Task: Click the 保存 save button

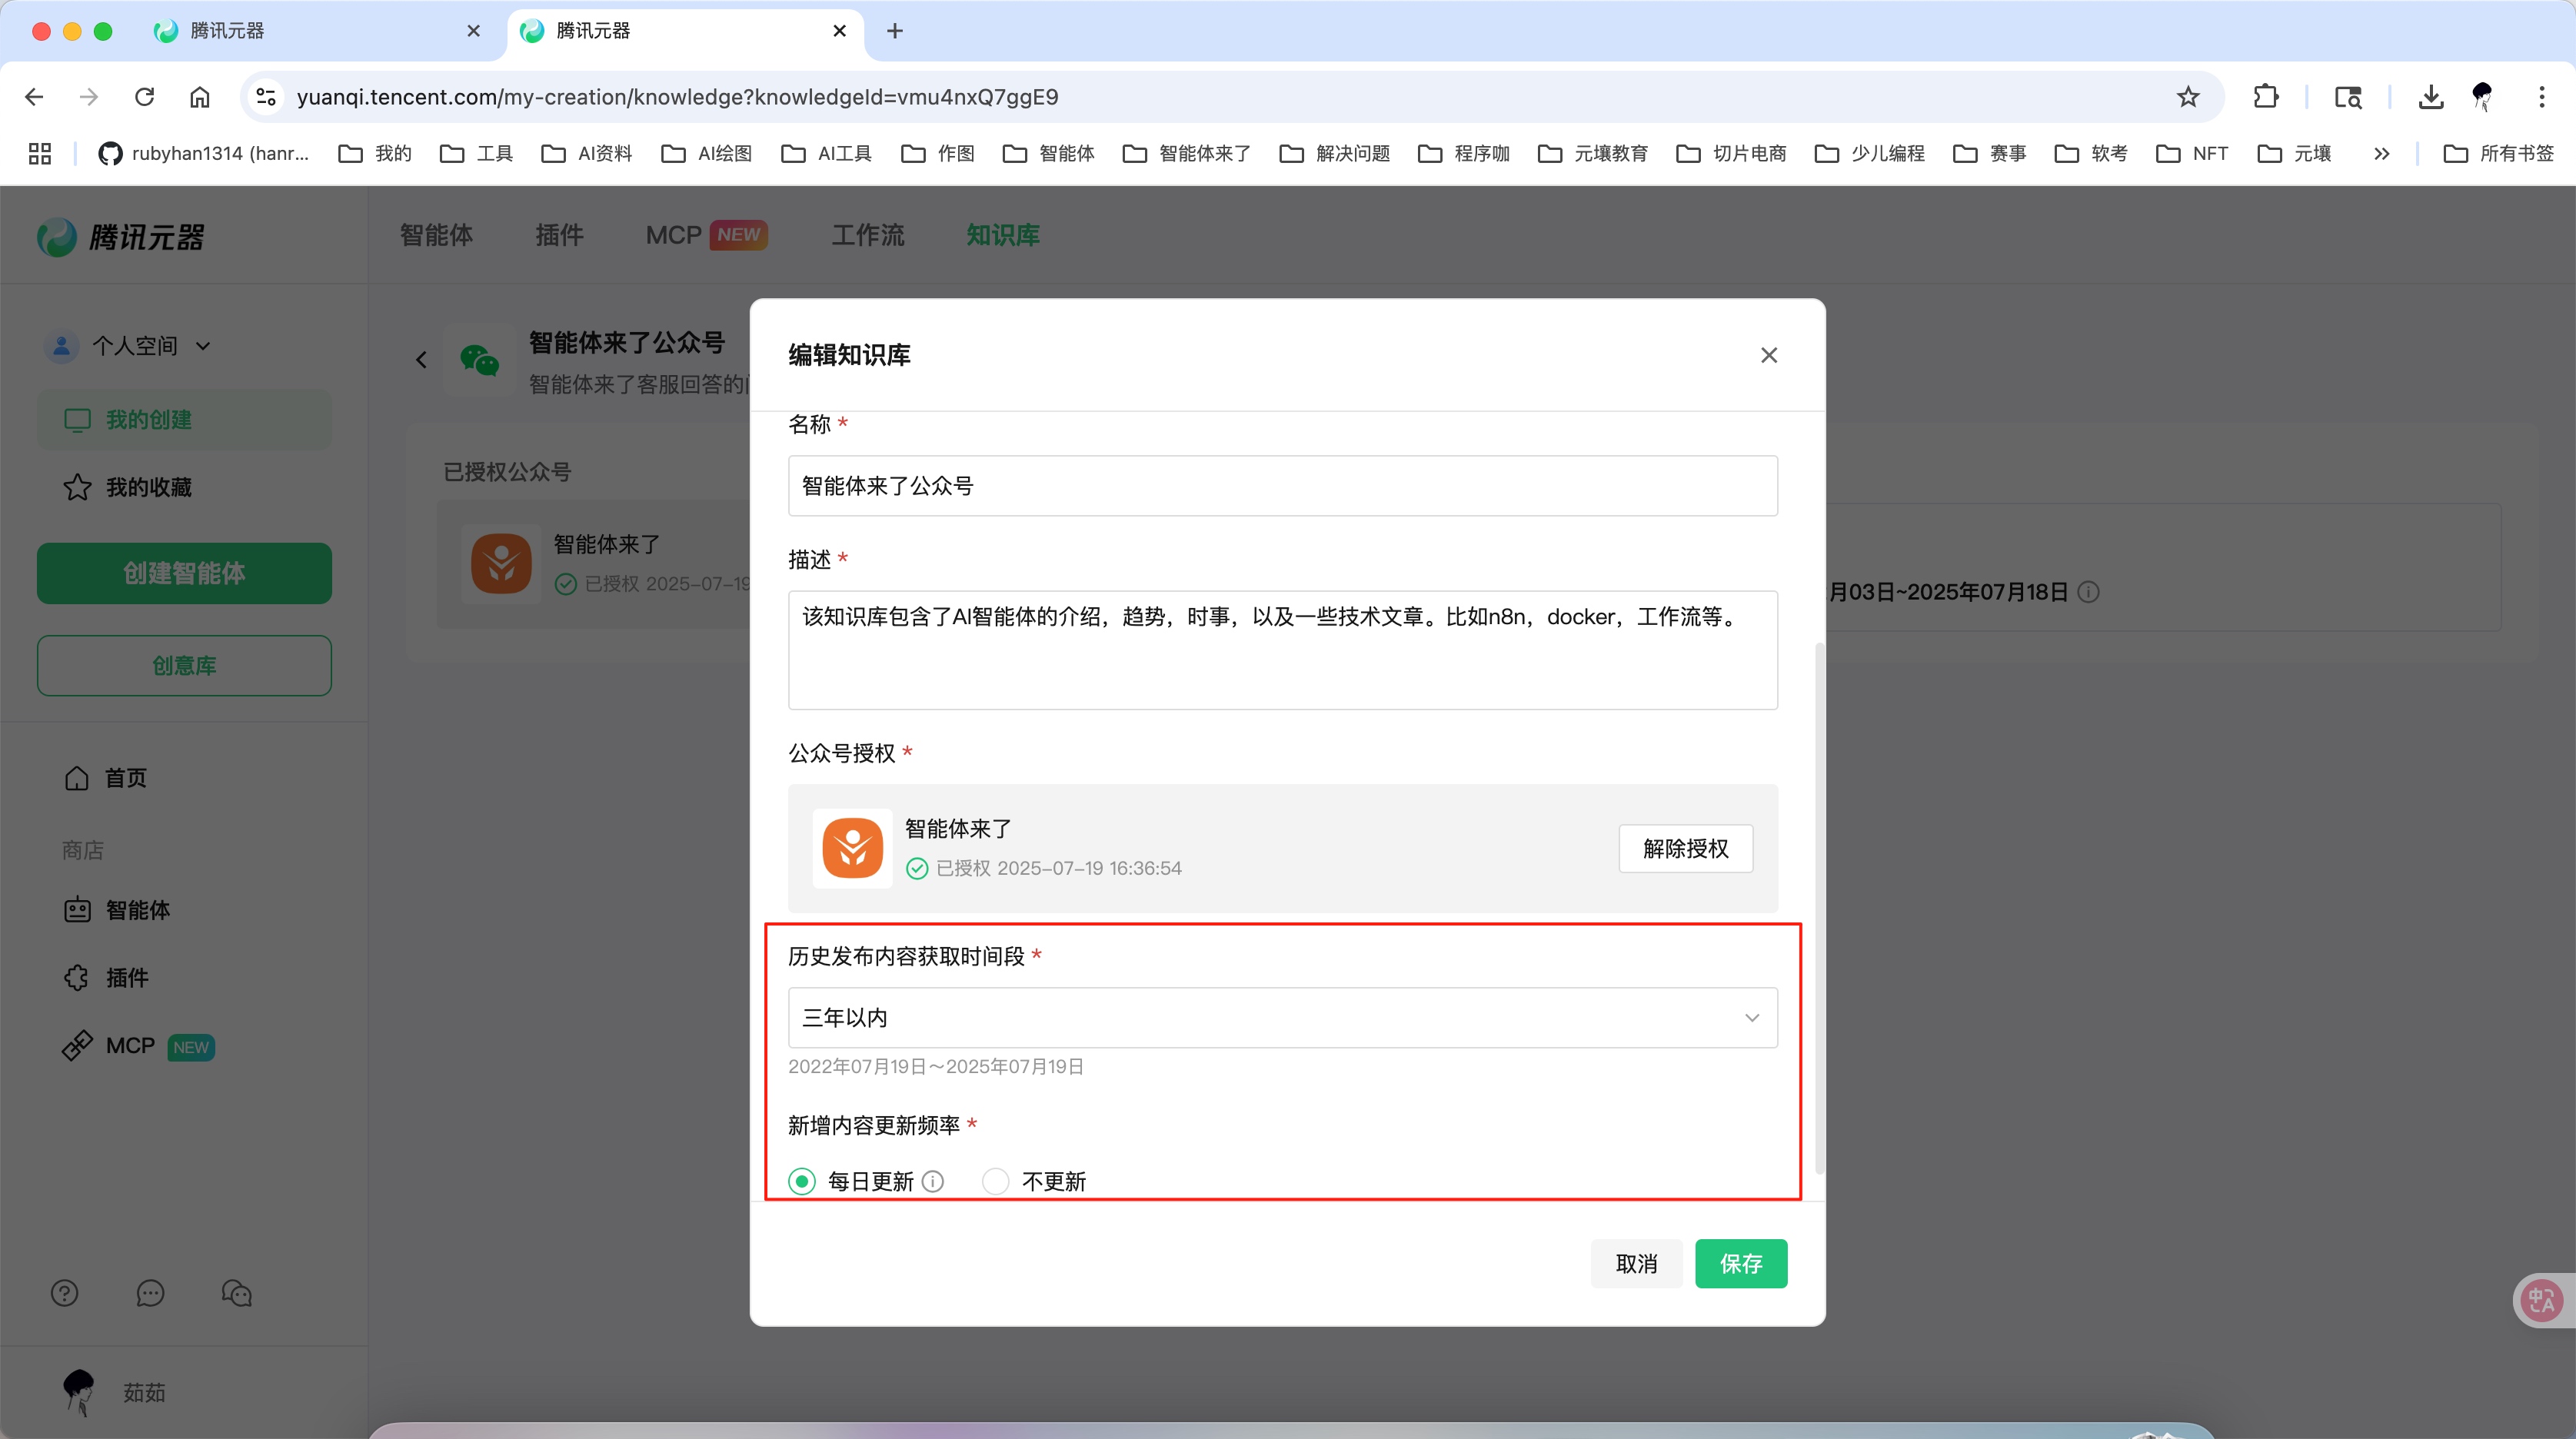Action: tap(1740, 1263)
